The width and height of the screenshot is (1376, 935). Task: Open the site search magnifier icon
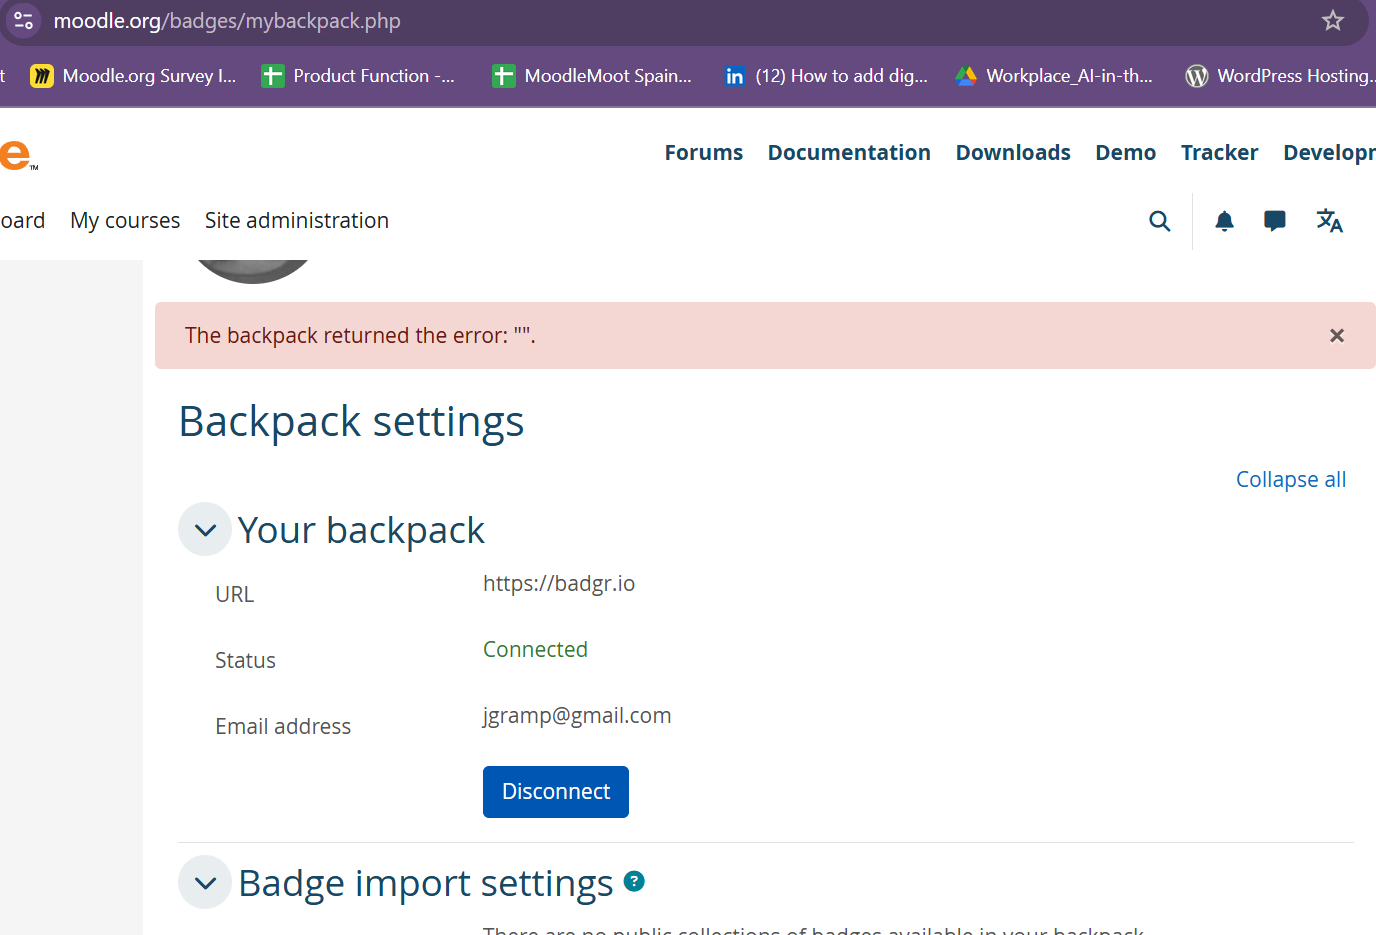[1159, 221]
